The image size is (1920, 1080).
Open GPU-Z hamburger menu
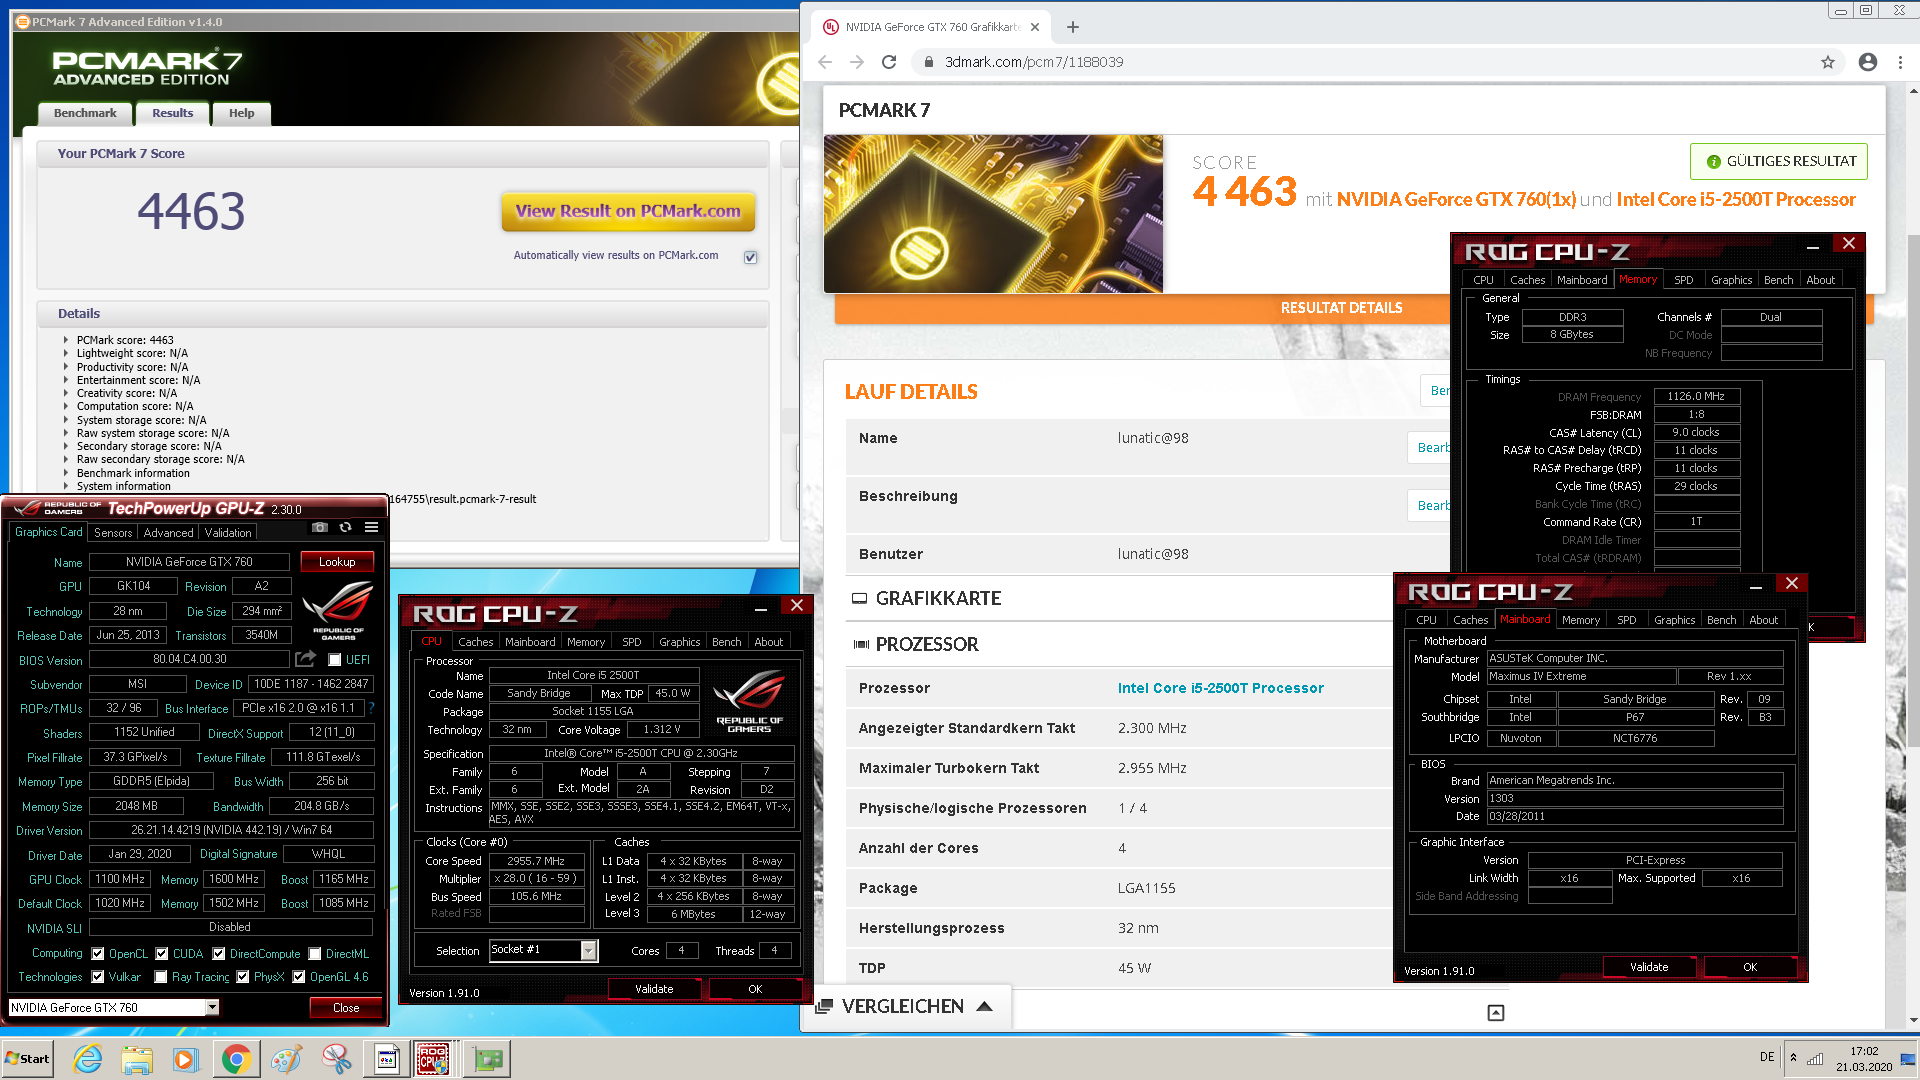tap(371, 527)
